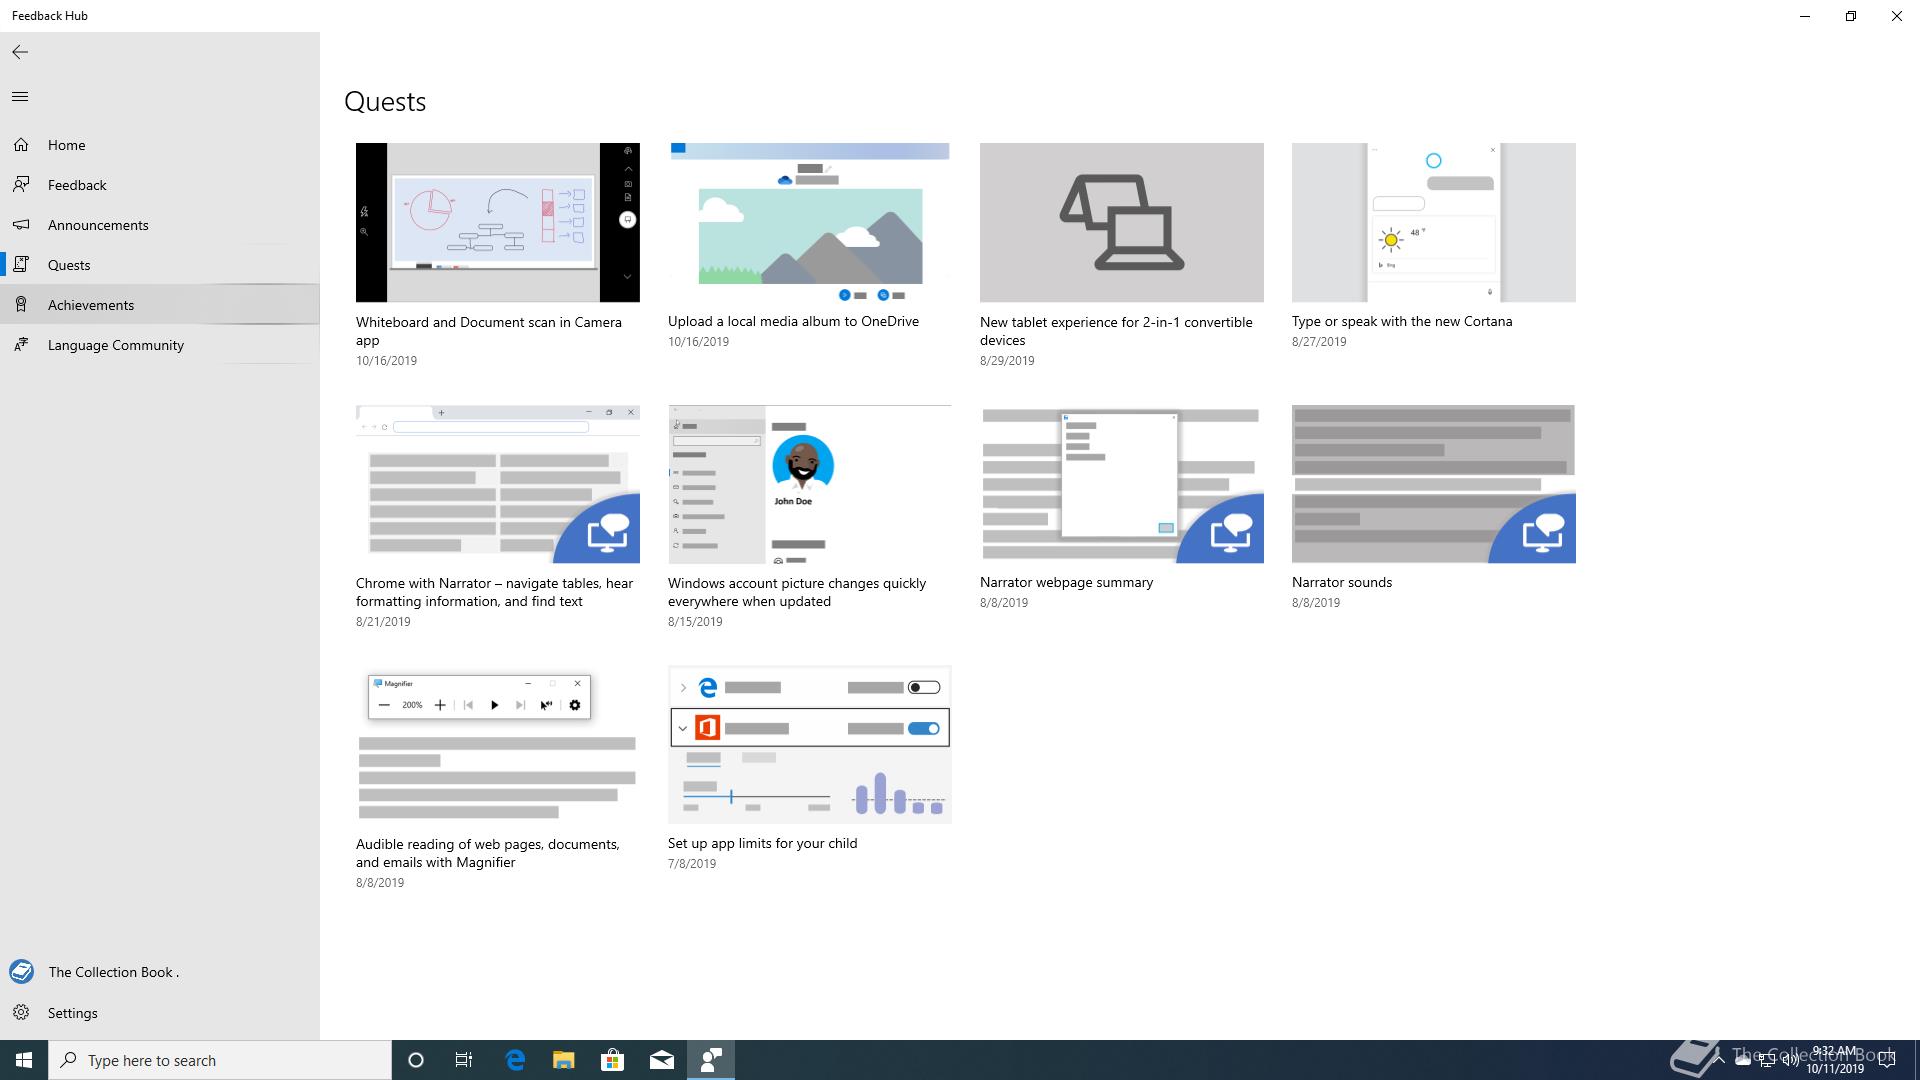Click 'Whiteboard and Document scan in Camera app' title
Screen dimensions: 1920x1080
[x=489, y=331]
